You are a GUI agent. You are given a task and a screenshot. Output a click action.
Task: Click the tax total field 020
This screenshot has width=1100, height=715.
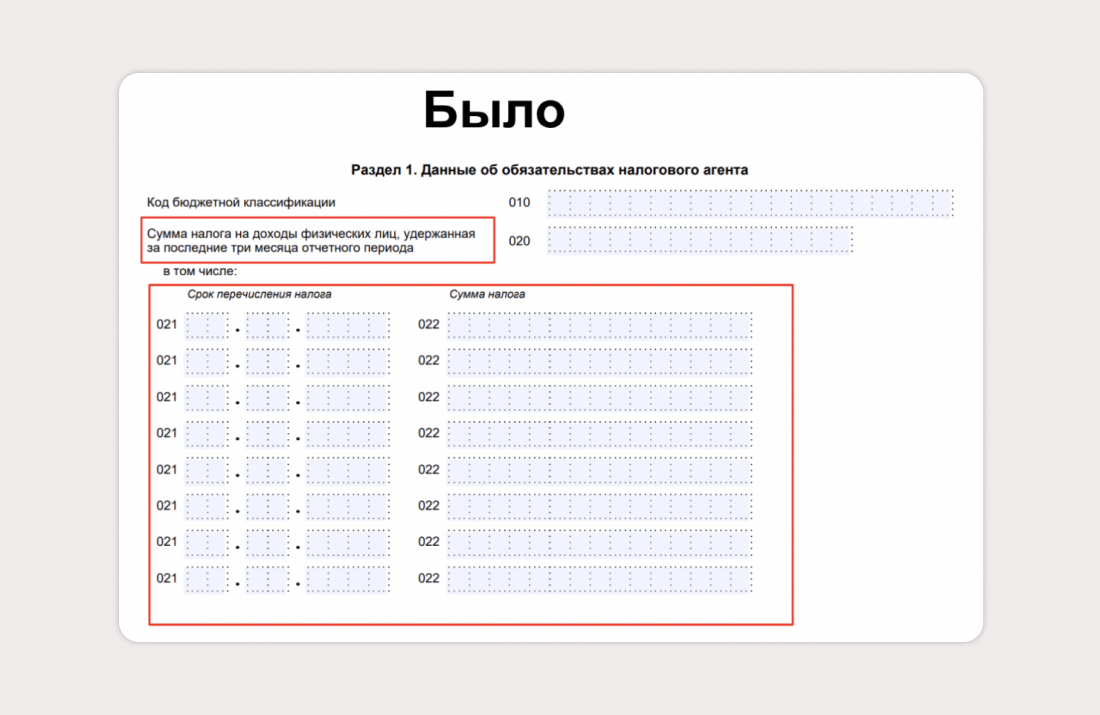point(700,240)
